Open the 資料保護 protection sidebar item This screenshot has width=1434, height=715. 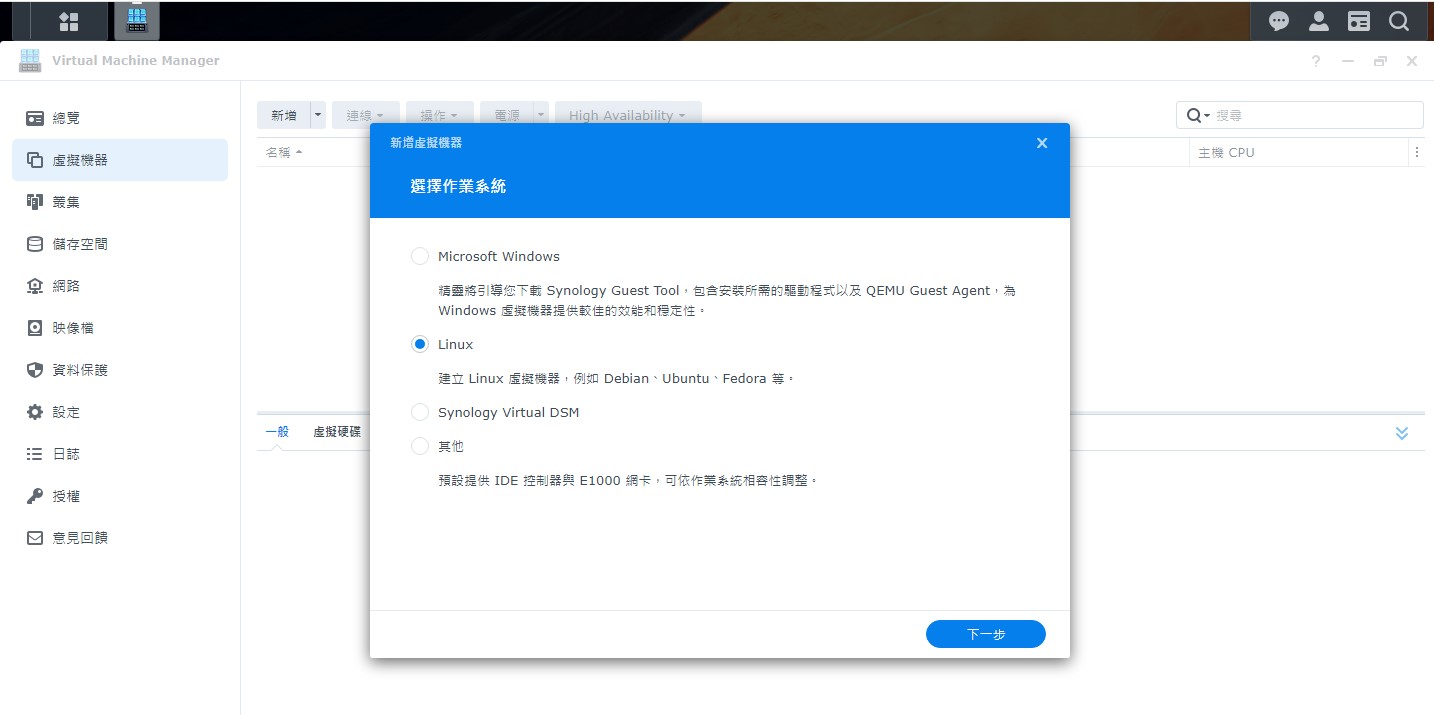click(x=80, y=370)
